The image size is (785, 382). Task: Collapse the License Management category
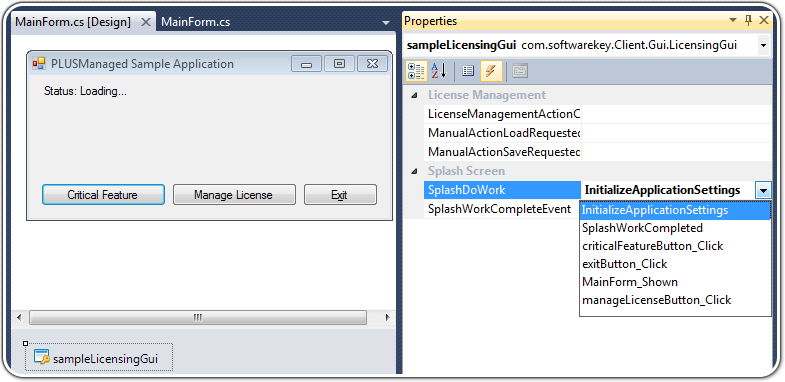(414, 95)
